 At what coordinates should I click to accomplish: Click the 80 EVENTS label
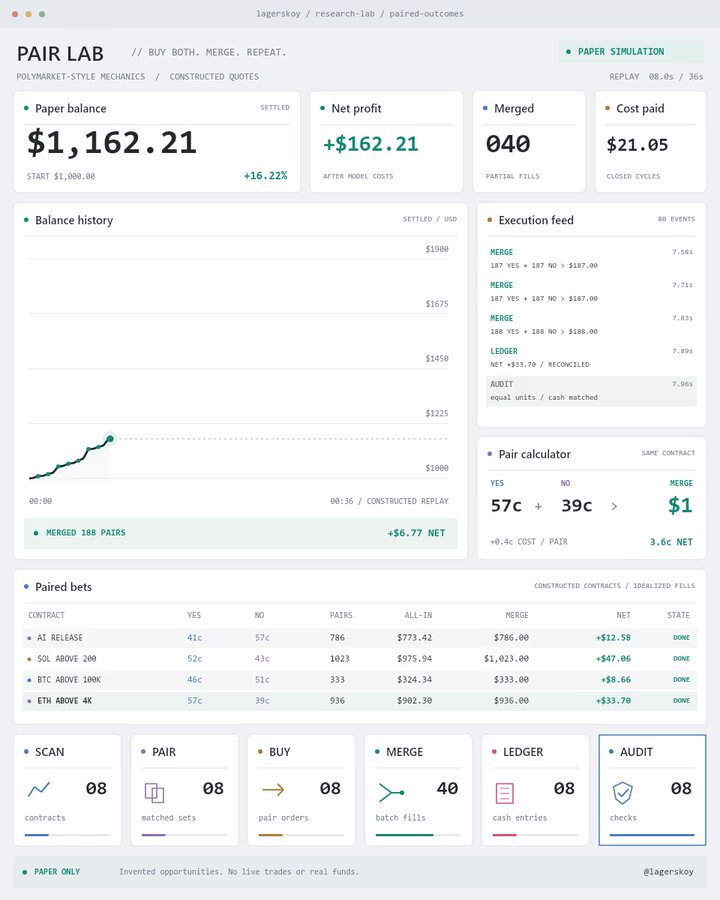click(676, 219)
